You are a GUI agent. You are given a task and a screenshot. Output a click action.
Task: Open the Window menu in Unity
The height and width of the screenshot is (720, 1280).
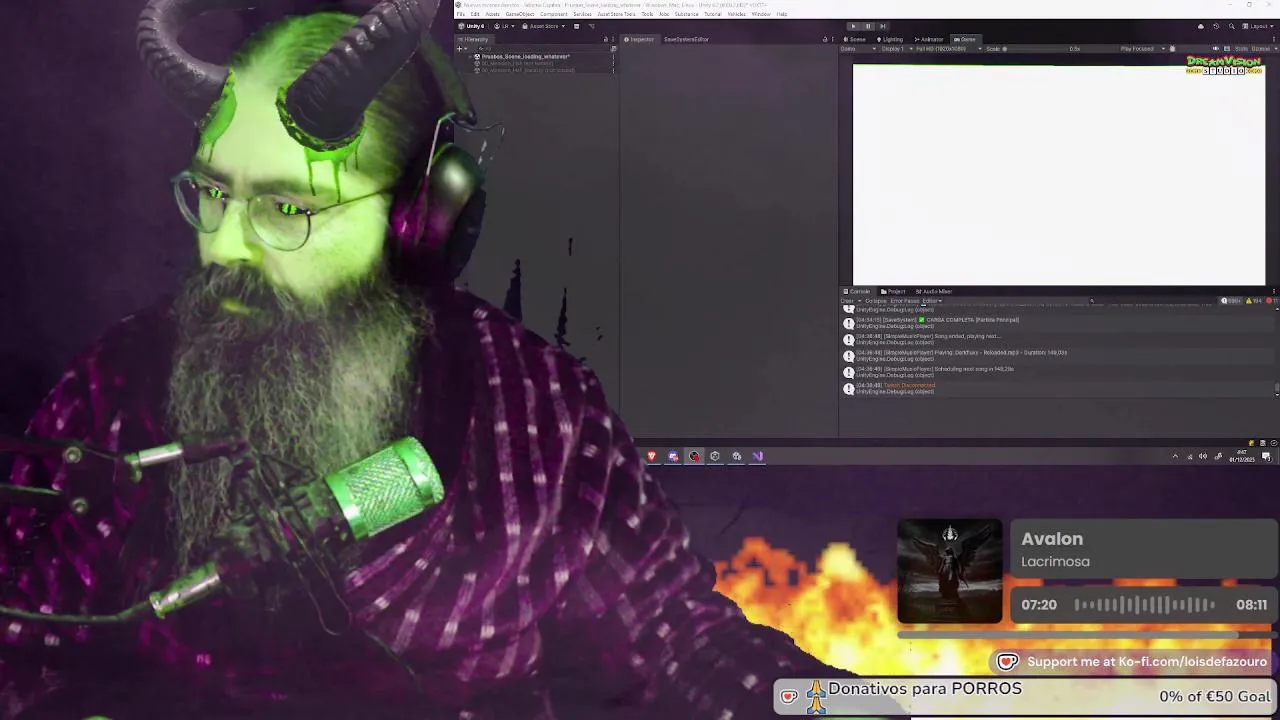point(761,14)
